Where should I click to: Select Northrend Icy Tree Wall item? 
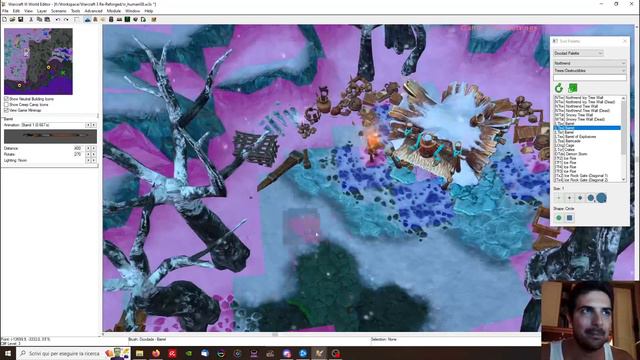coord(587,98)
